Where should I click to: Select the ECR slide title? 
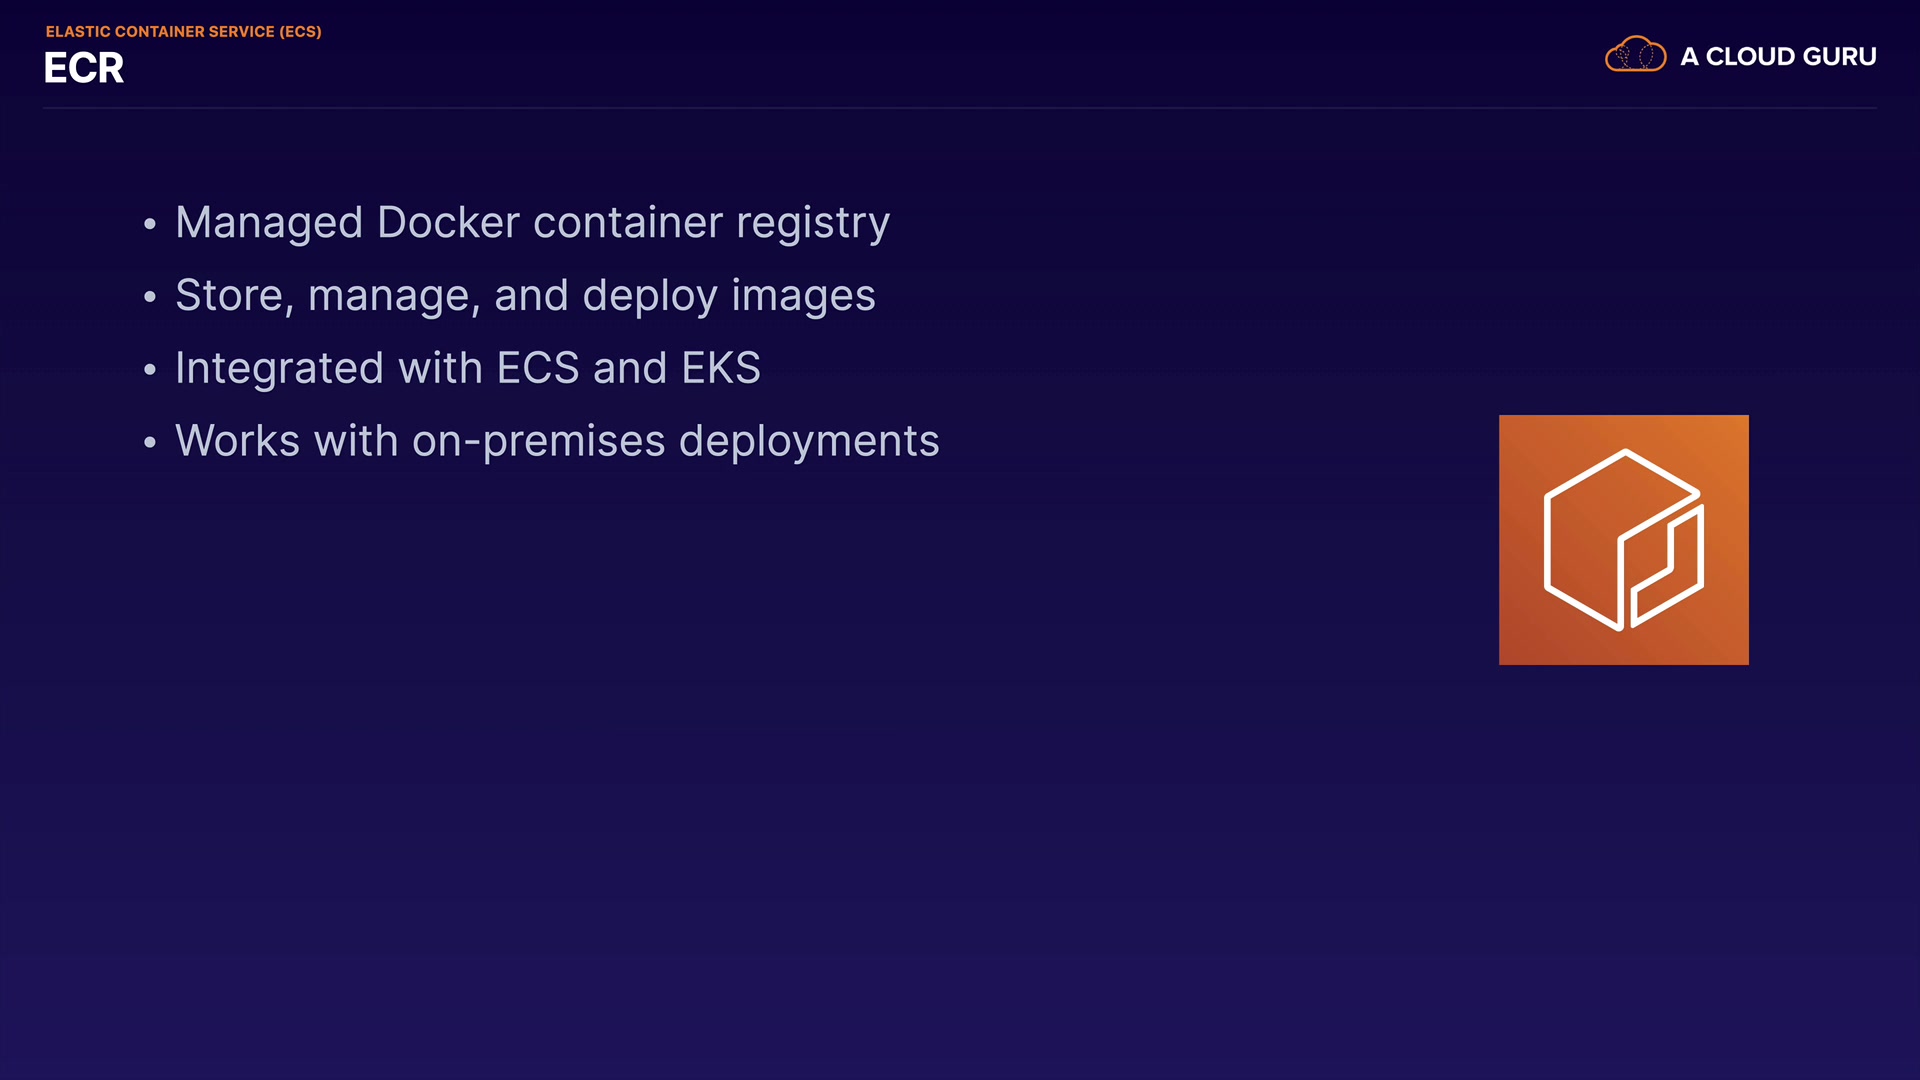click(84, 68)
